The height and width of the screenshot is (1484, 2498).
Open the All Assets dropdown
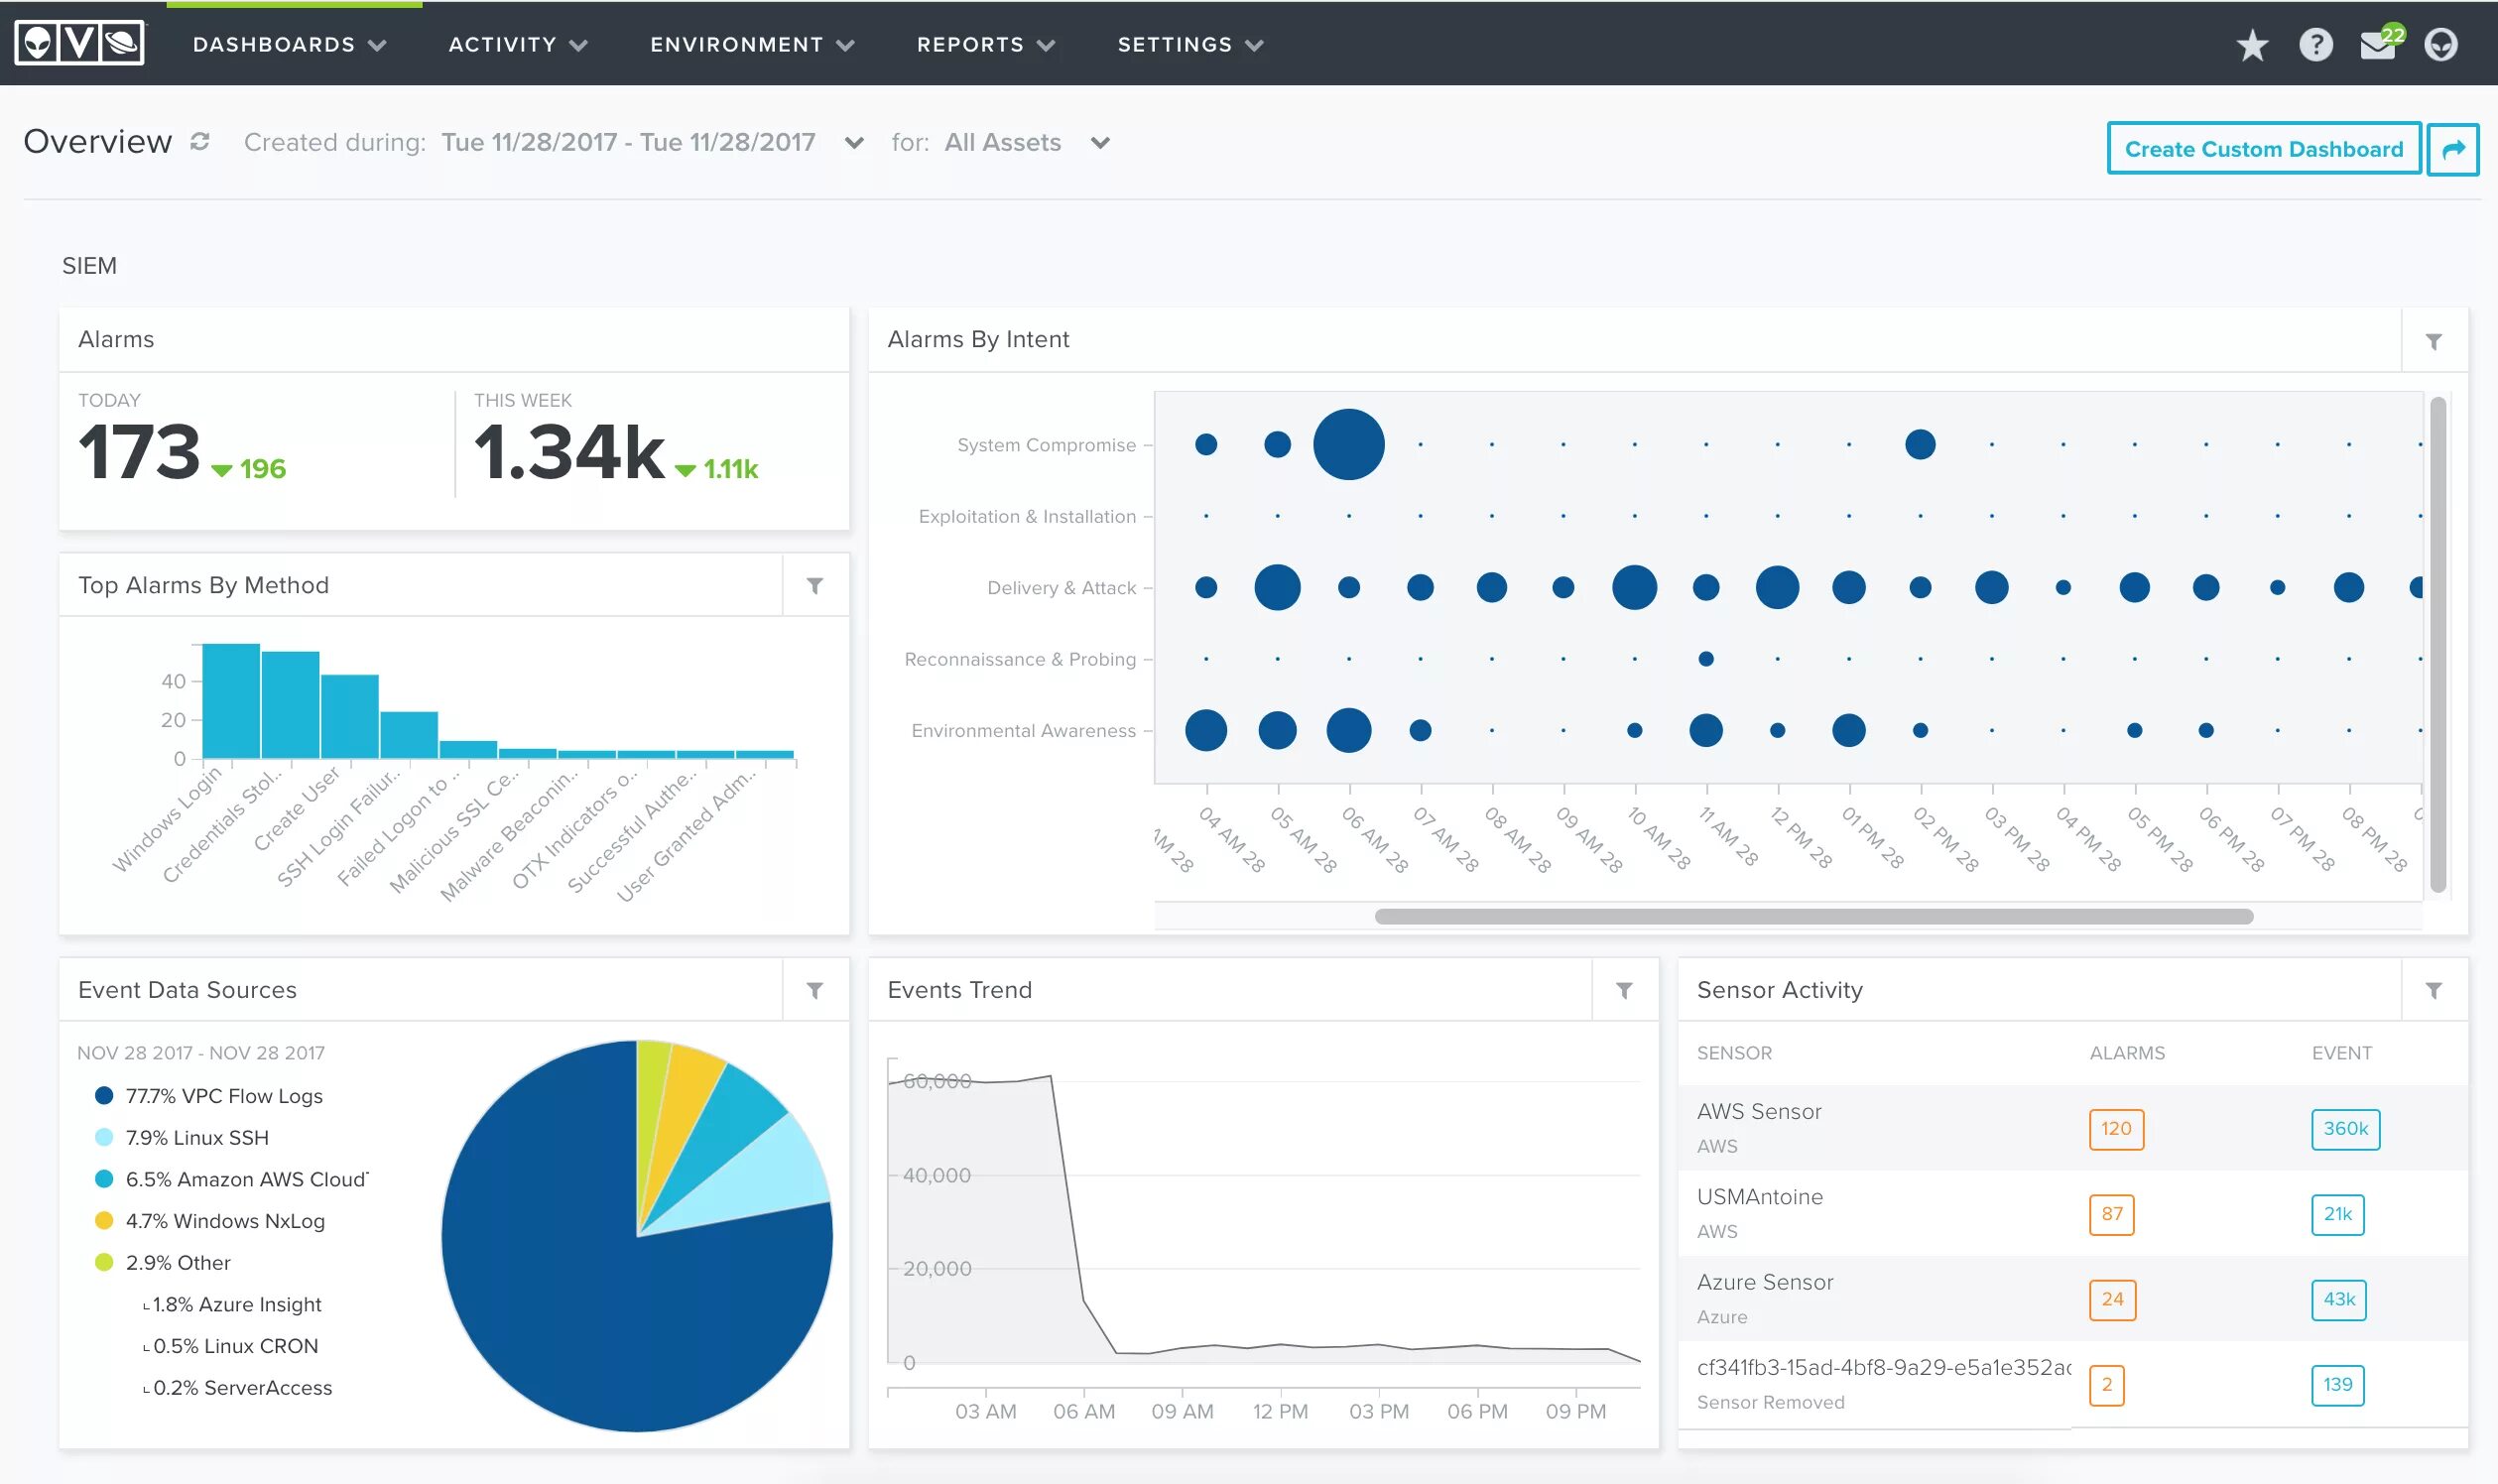[1100, 143]
